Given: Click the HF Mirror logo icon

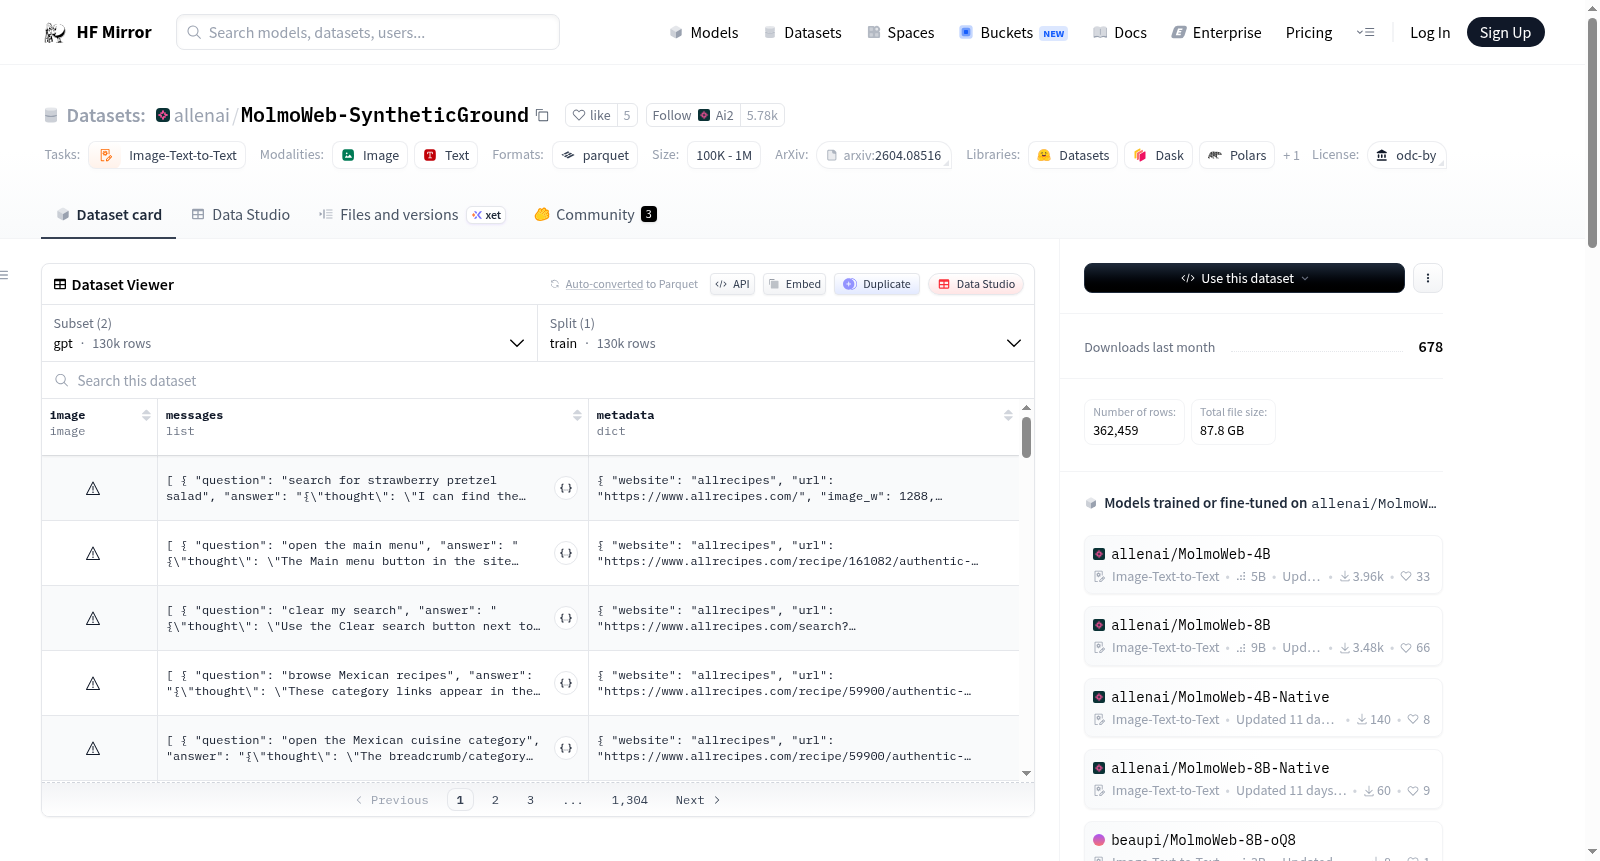Looking at the screenshot, I should [55, 33].
